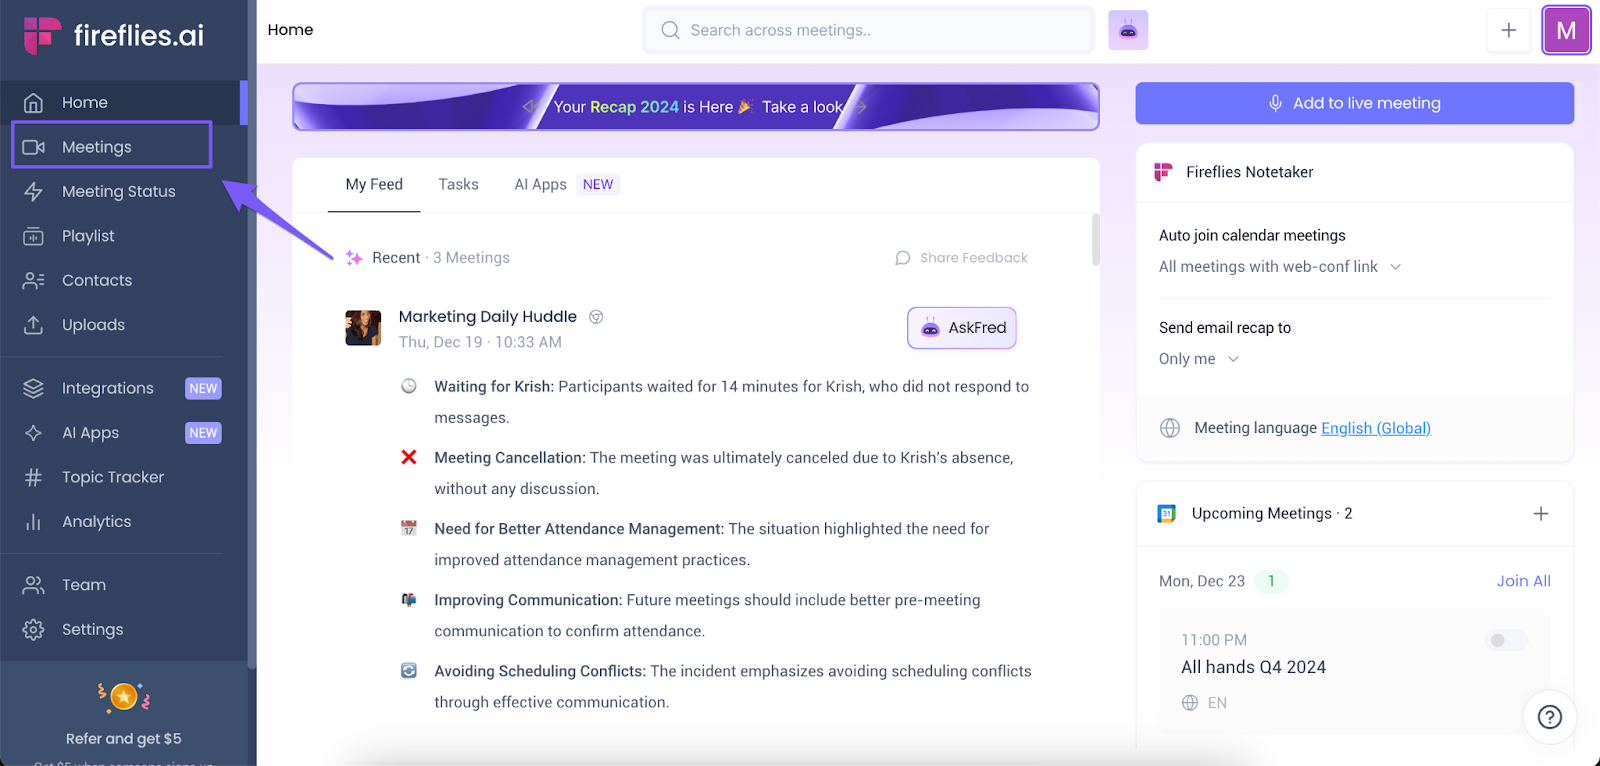Expand Send email recap to dropdown
The height and width of the screenshot is (766, 1600).
pyautogui.click(x=1199, y=359)
